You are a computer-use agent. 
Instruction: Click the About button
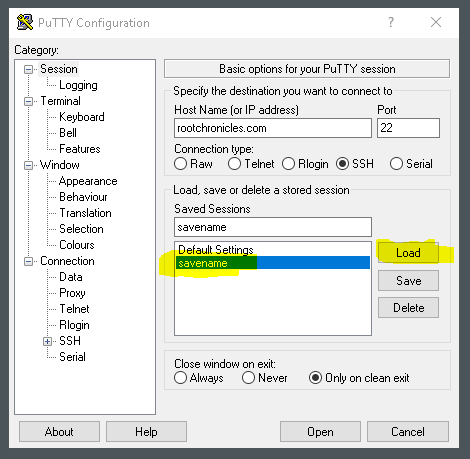click(x=59, y=432)
